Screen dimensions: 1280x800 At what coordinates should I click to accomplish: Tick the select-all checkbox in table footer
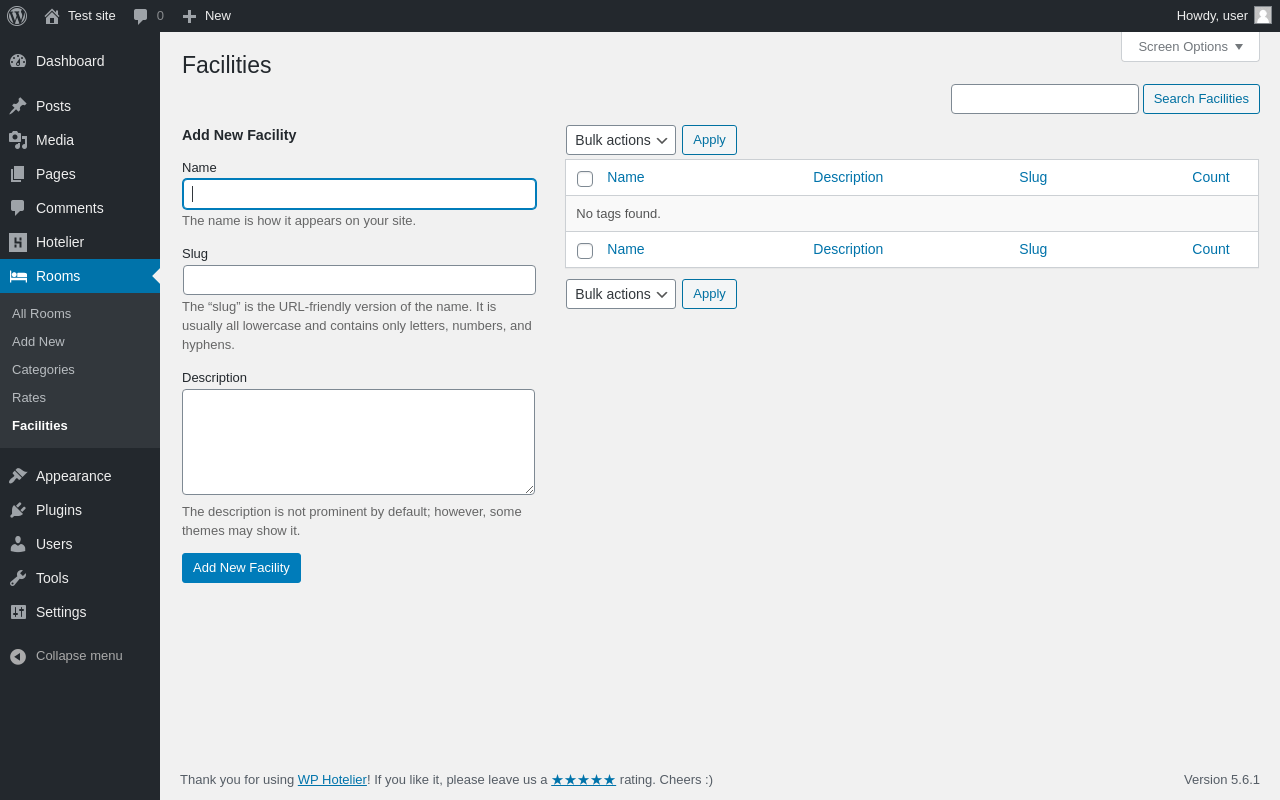585,251
